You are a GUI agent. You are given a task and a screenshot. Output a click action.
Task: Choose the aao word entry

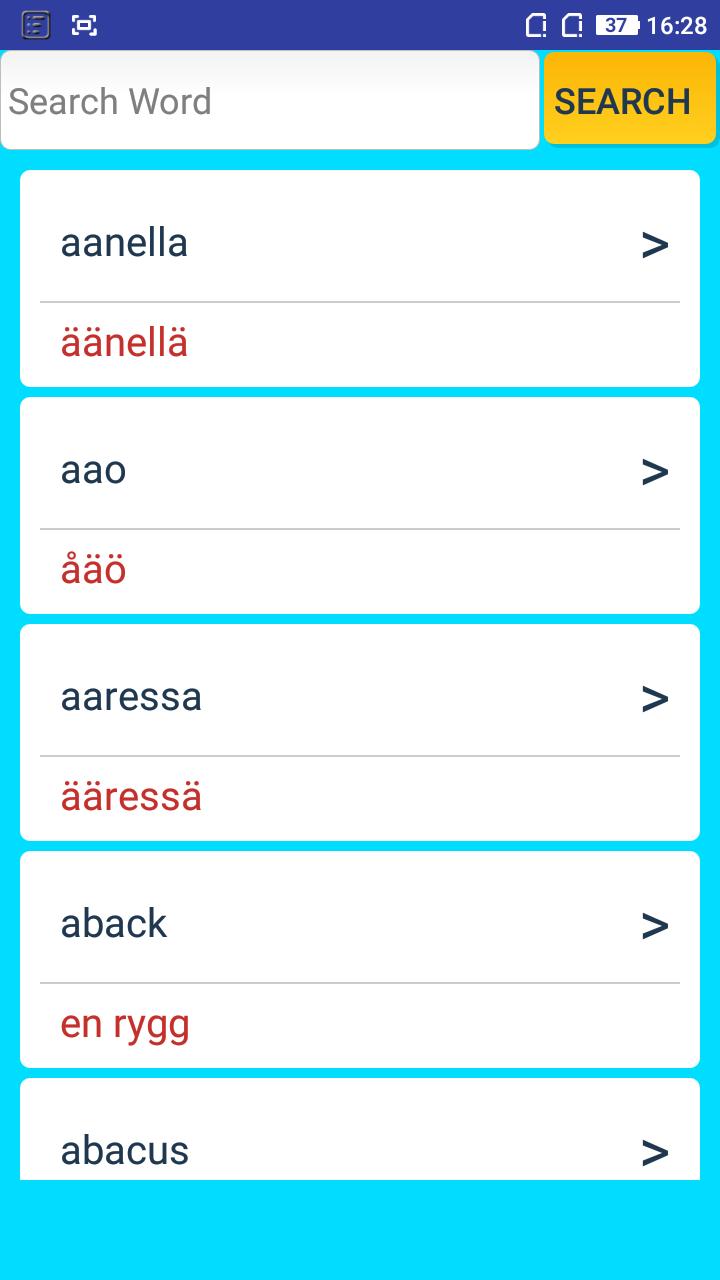pos(93,472)
